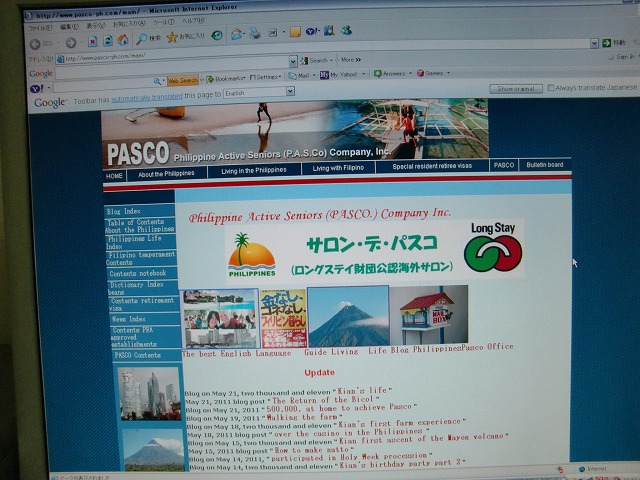Stop loading with the red X icon

click(93, 41)
